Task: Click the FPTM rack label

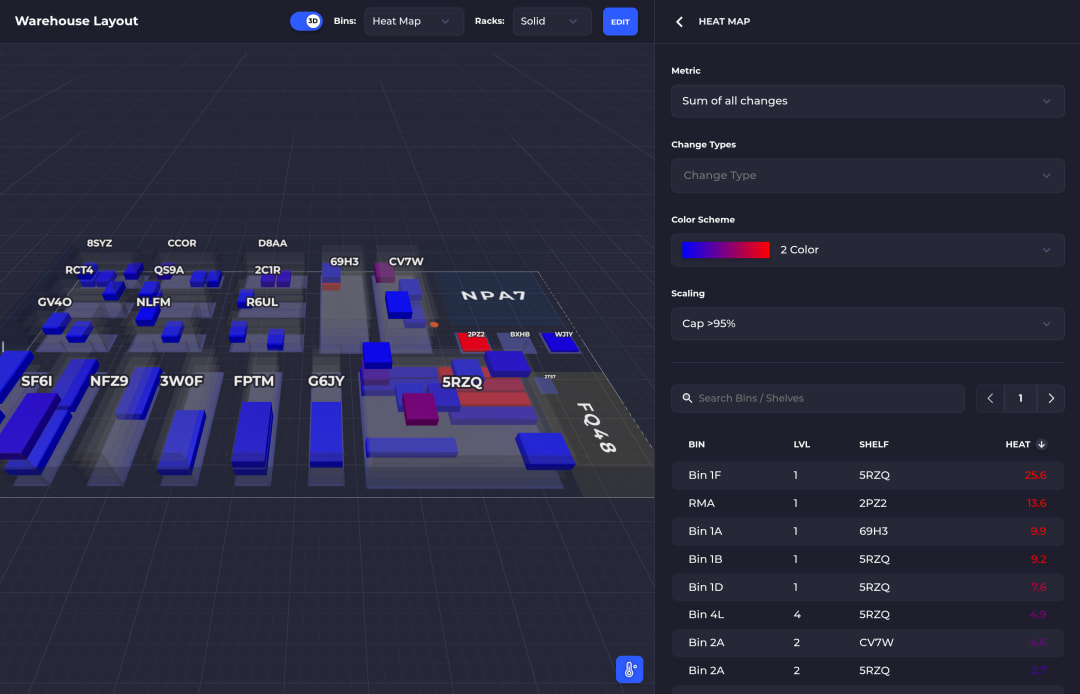Action: pyautogui.click(x=253, y=381)
